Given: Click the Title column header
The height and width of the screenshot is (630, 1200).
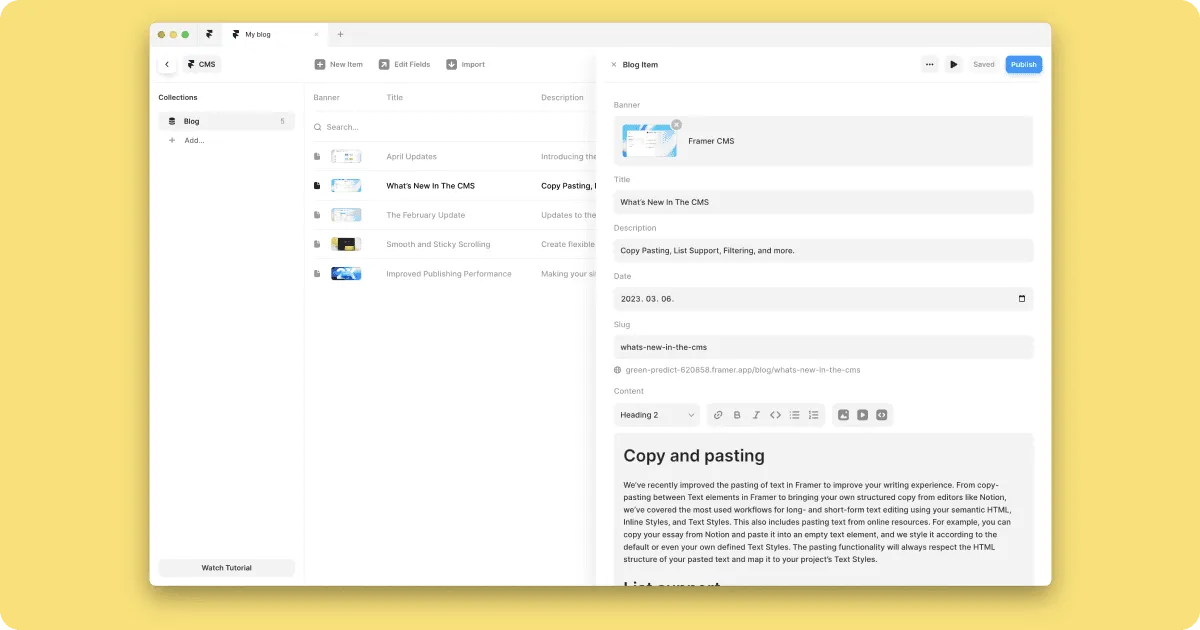Looking at the screenshot, I should click(395, 98).
